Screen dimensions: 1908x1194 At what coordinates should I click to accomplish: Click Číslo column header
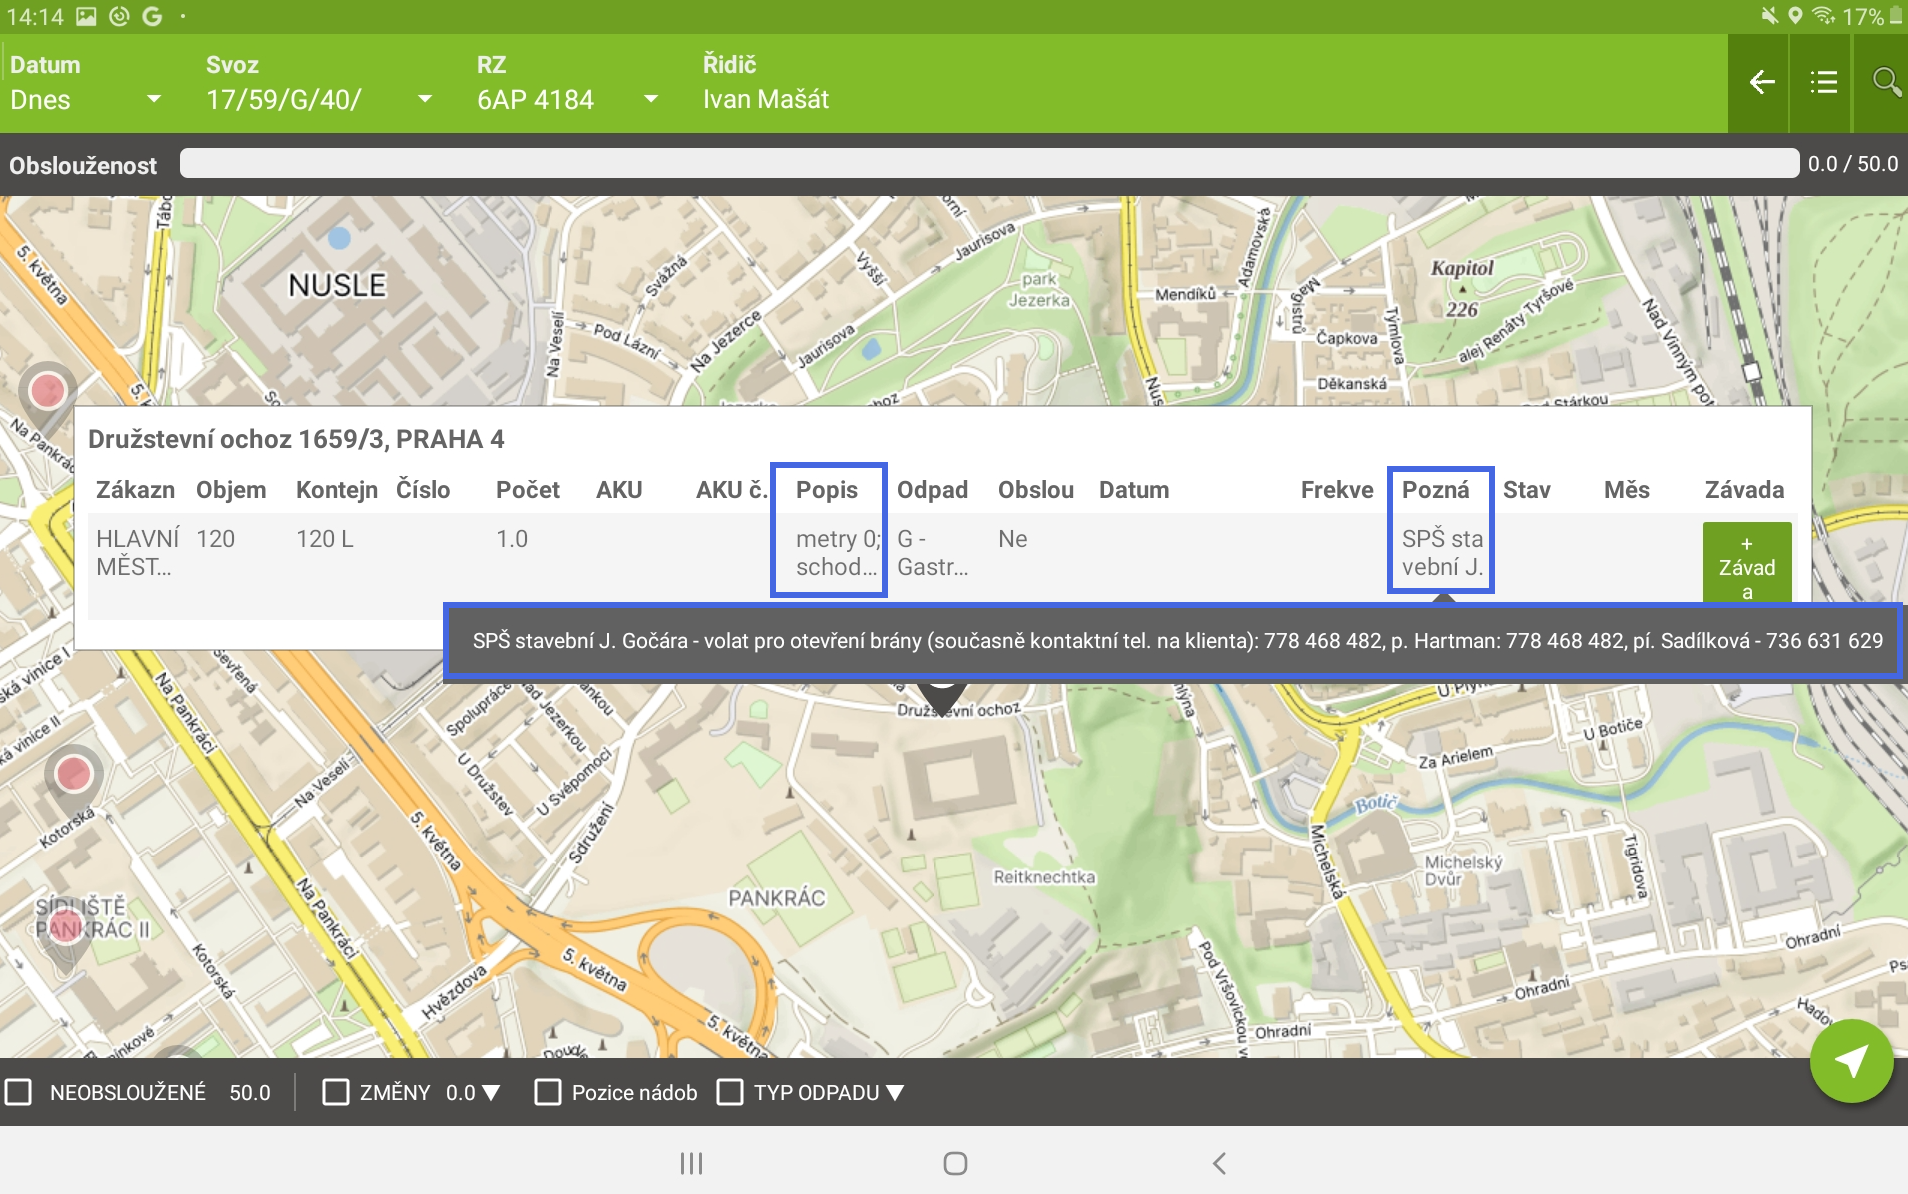click(x=423, y=490)
